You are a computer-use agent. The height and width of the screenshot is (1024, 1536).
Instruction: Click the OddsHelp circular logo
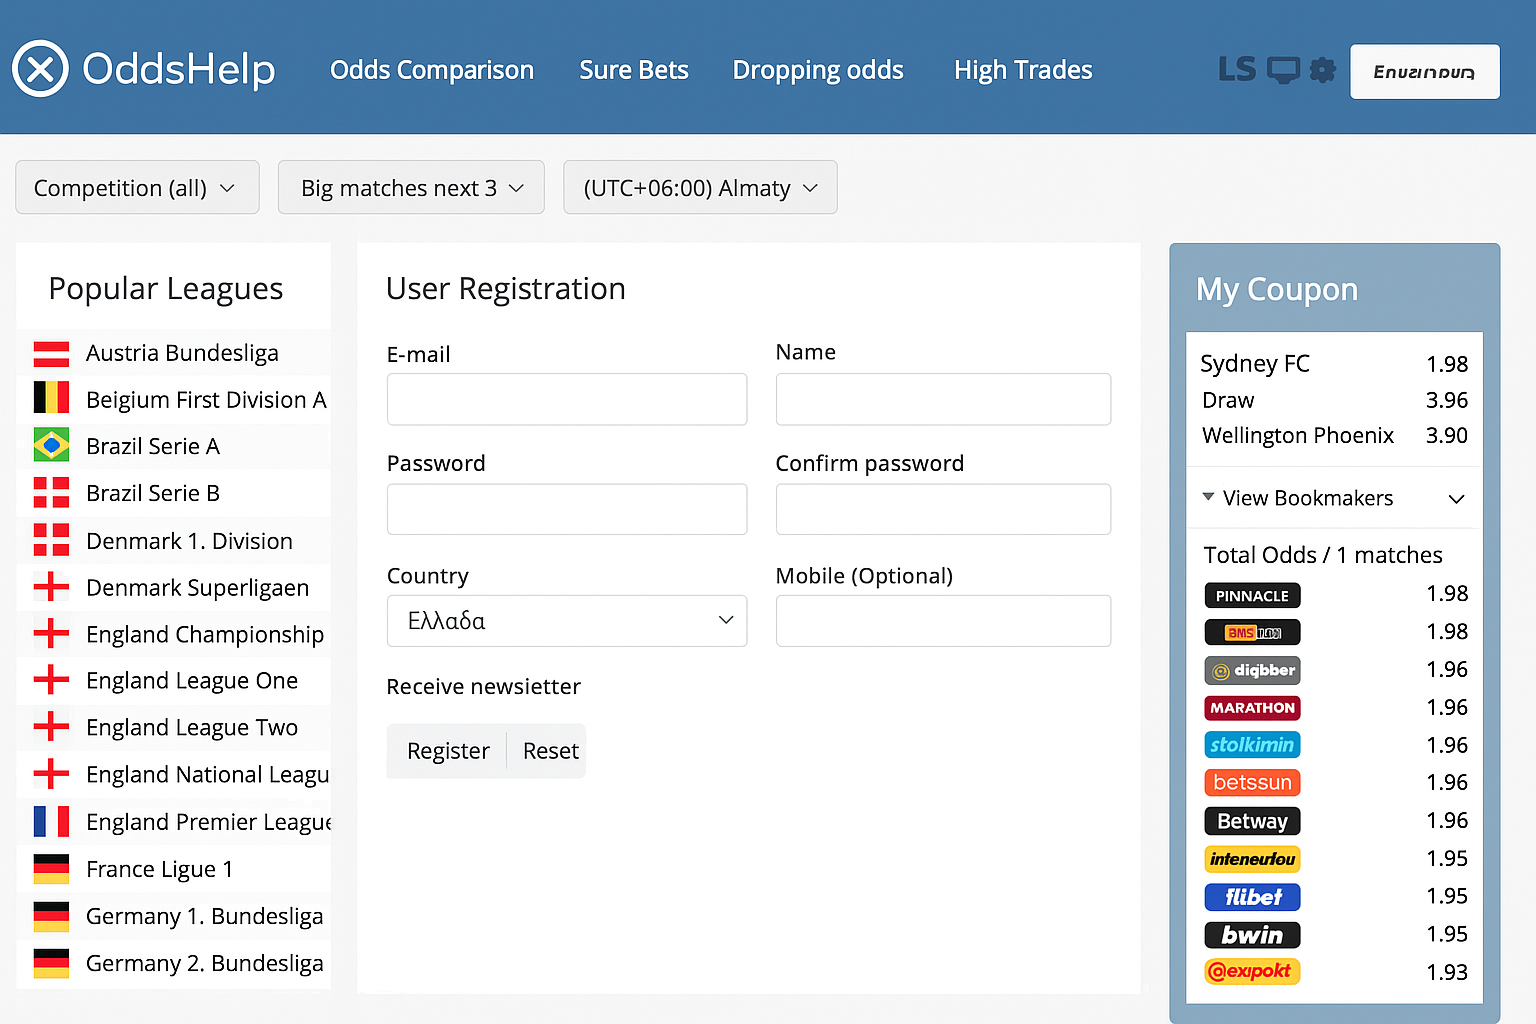click(40, 68)
